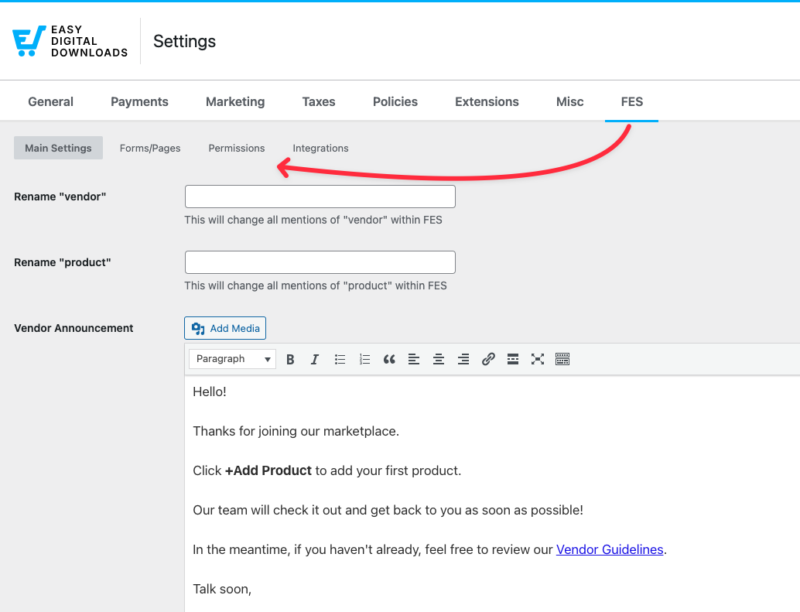This screenshot has width=800, height=612.
Task: Align text to the center
Action: pyautogui.click(x=438, y=359)
